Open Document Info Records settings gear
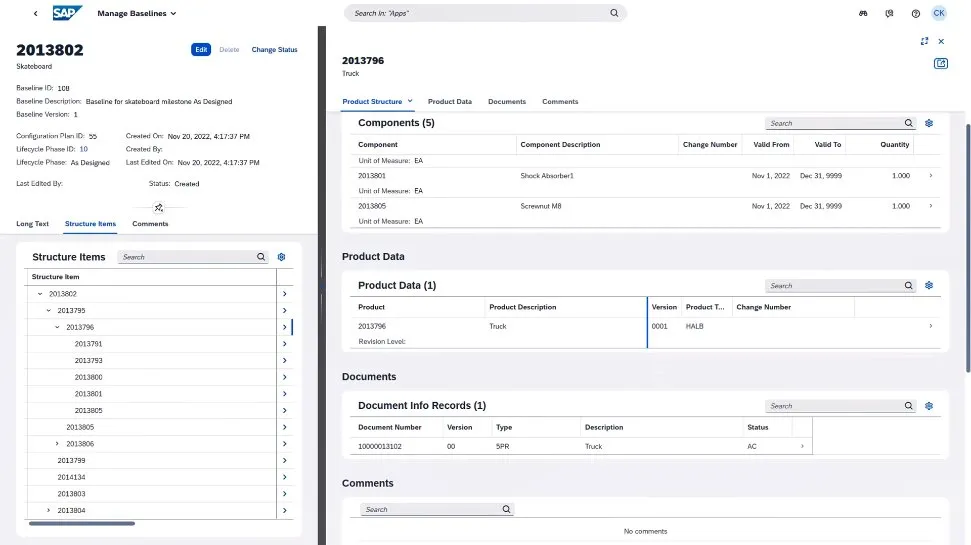This screenshot has height=545, width=971. (x=929, y=406)
